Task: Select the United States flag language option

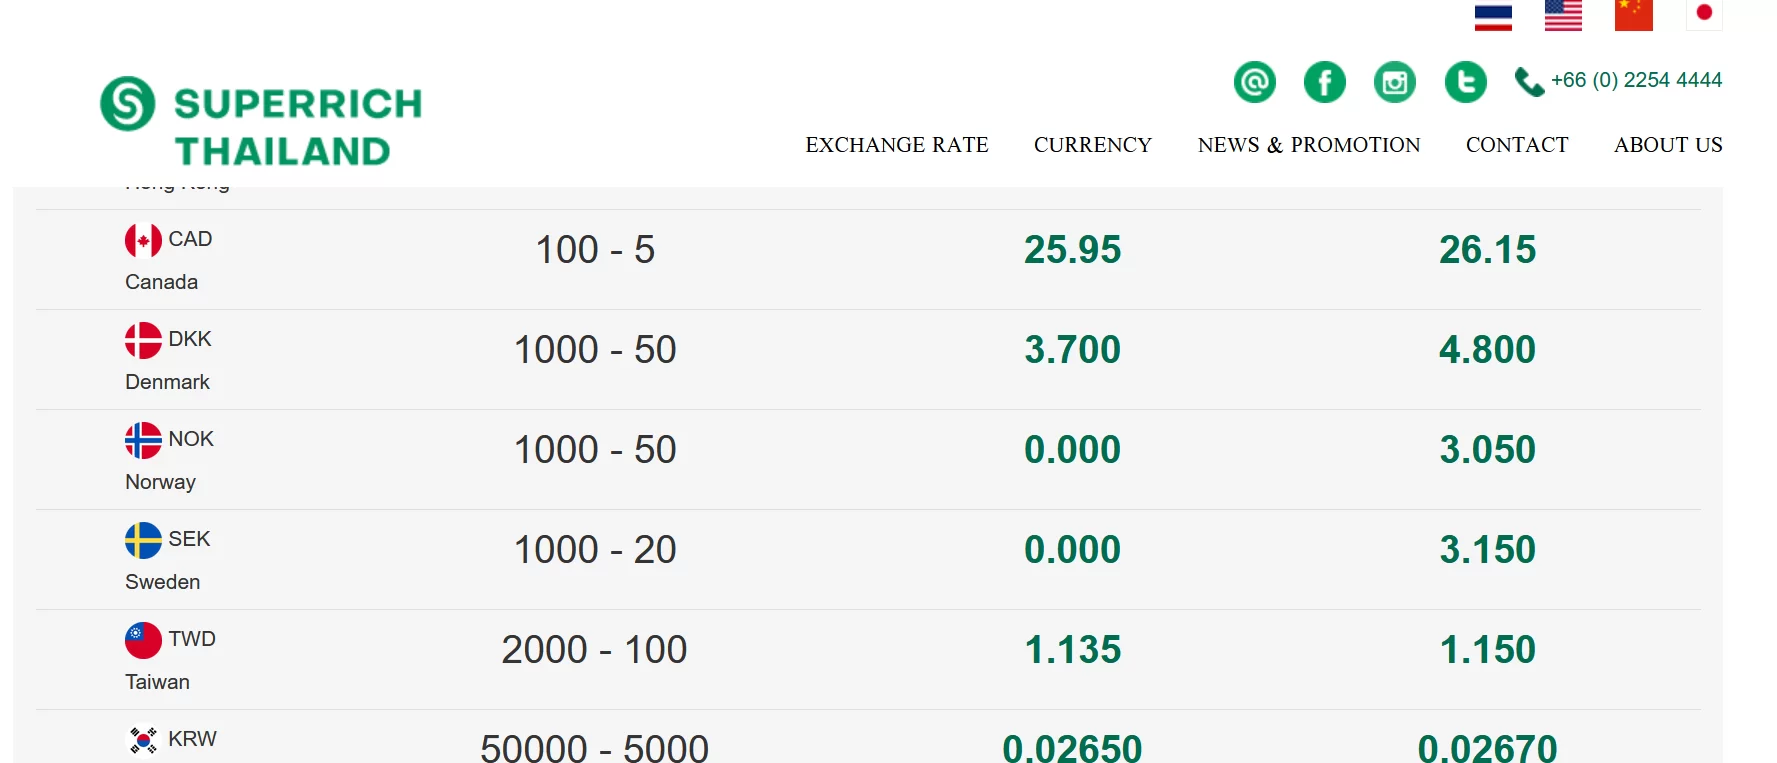Action: click(1563, 16)
